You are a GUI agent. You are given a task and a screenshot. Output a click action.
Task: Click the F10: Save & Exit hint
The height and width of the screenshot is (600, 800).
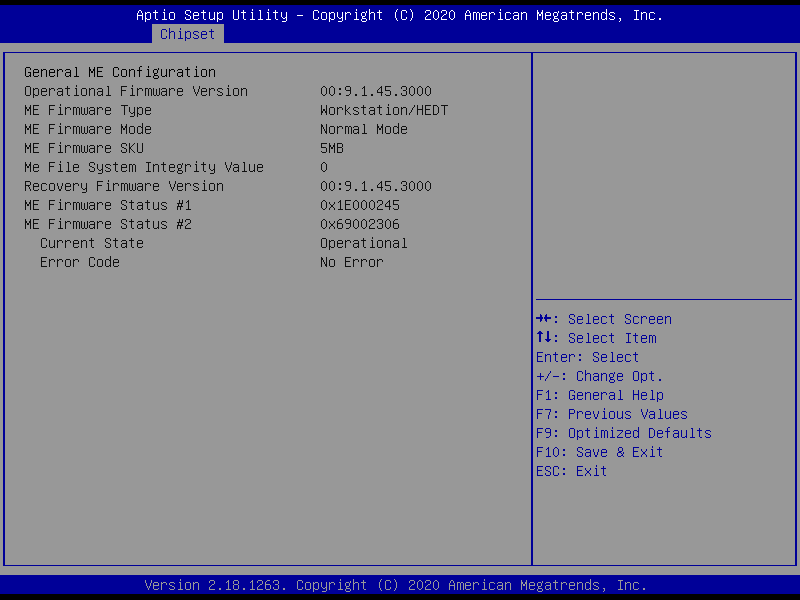(x=599, y=452)
